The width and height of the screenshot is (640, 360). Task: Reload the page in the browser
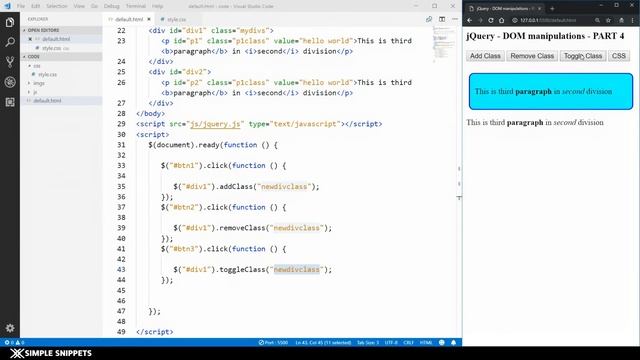pos(491,20)
